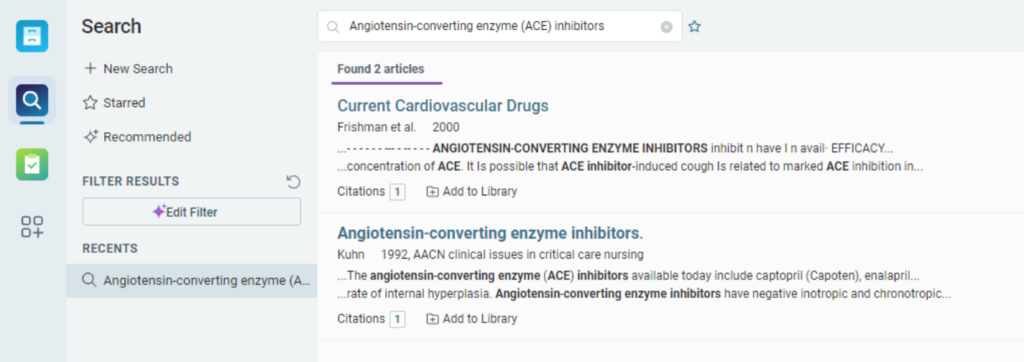Viewport: 1024px width, 362px height.
Task: Open the Starred searches list
Action: tap(114, 103)
